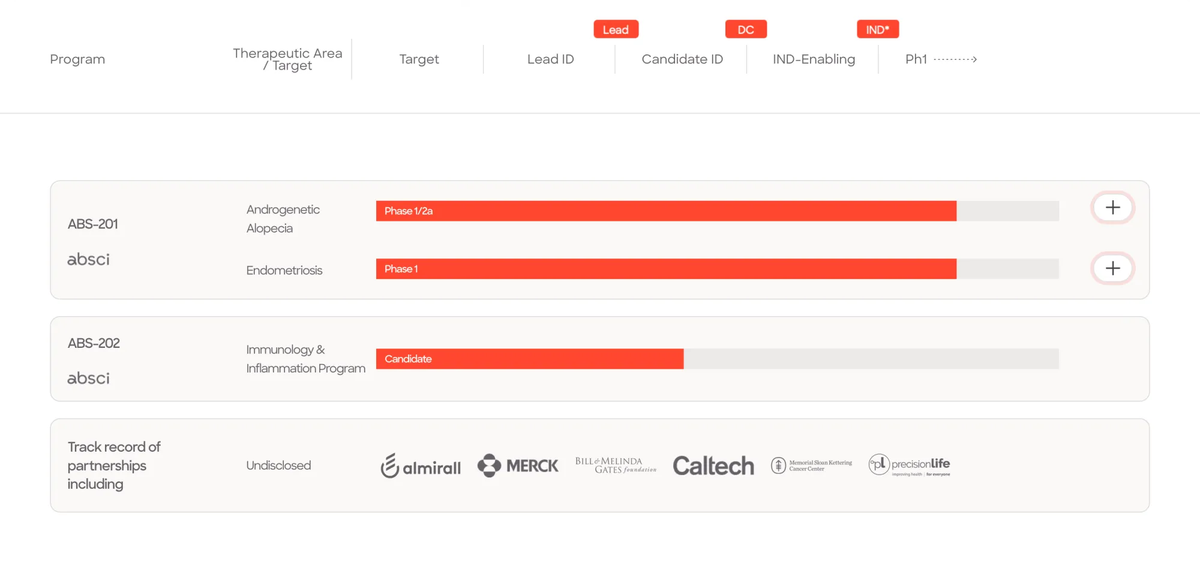Expand the Androgenetic Alopecia row plus button
The width and height of the screenshot is (1200, 577).
(x=1112, y=208)
